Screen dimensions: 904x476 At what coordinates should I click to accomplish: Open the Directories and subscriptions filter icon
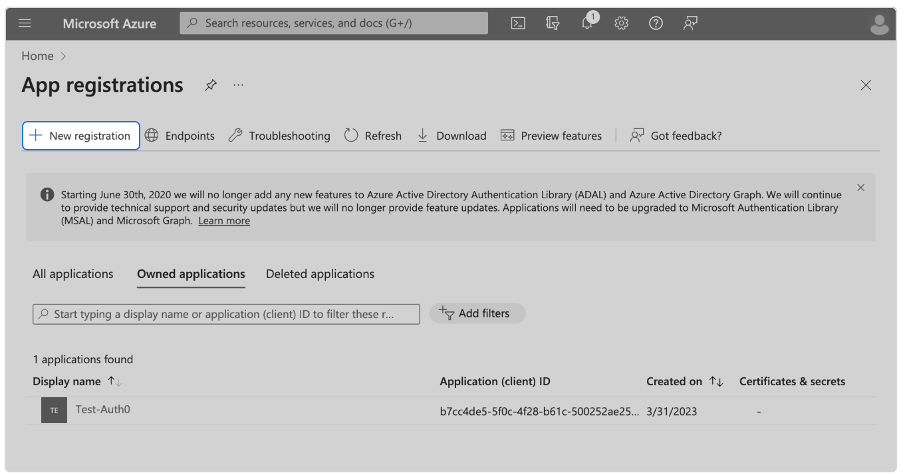(552, 23)
